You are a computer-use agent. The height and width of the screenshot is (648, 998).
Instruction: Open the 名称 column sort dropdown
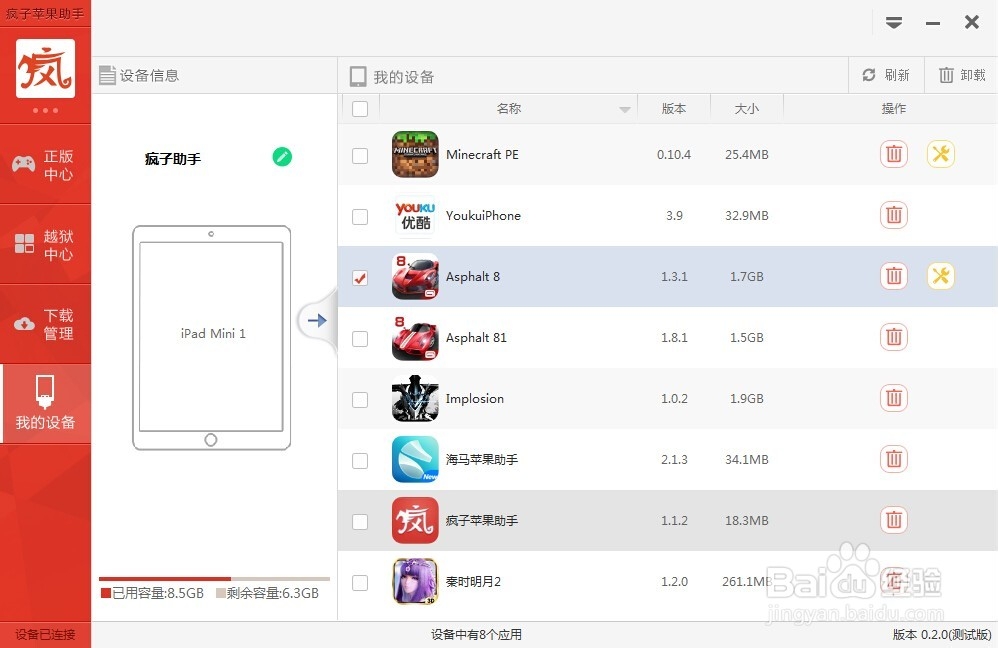click(x=626, y=108)
